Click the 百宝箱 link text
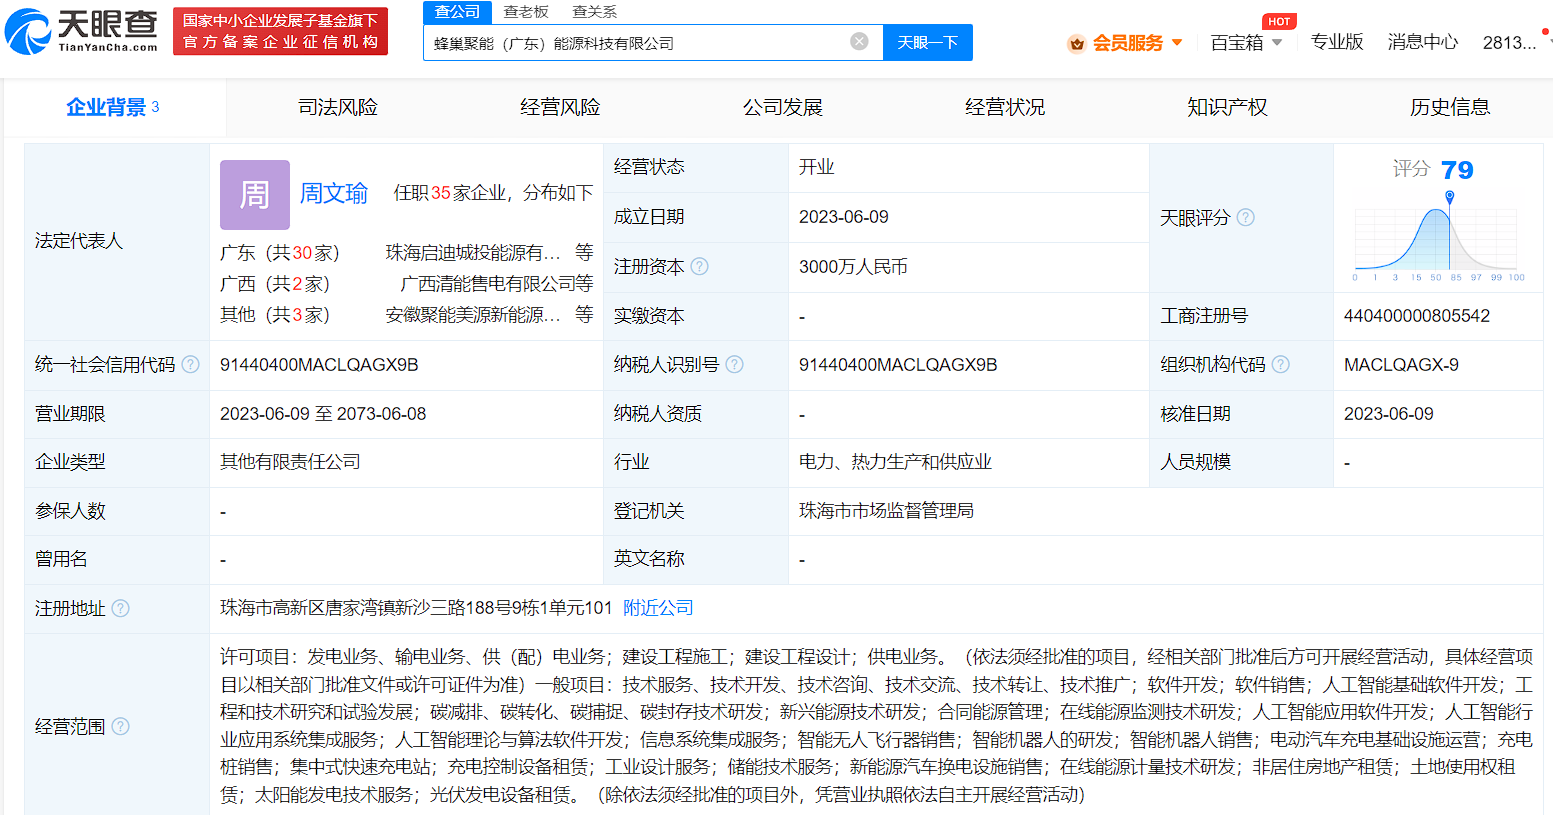1553x815 pixels. pyautogui.click(x=1237, y=43)
